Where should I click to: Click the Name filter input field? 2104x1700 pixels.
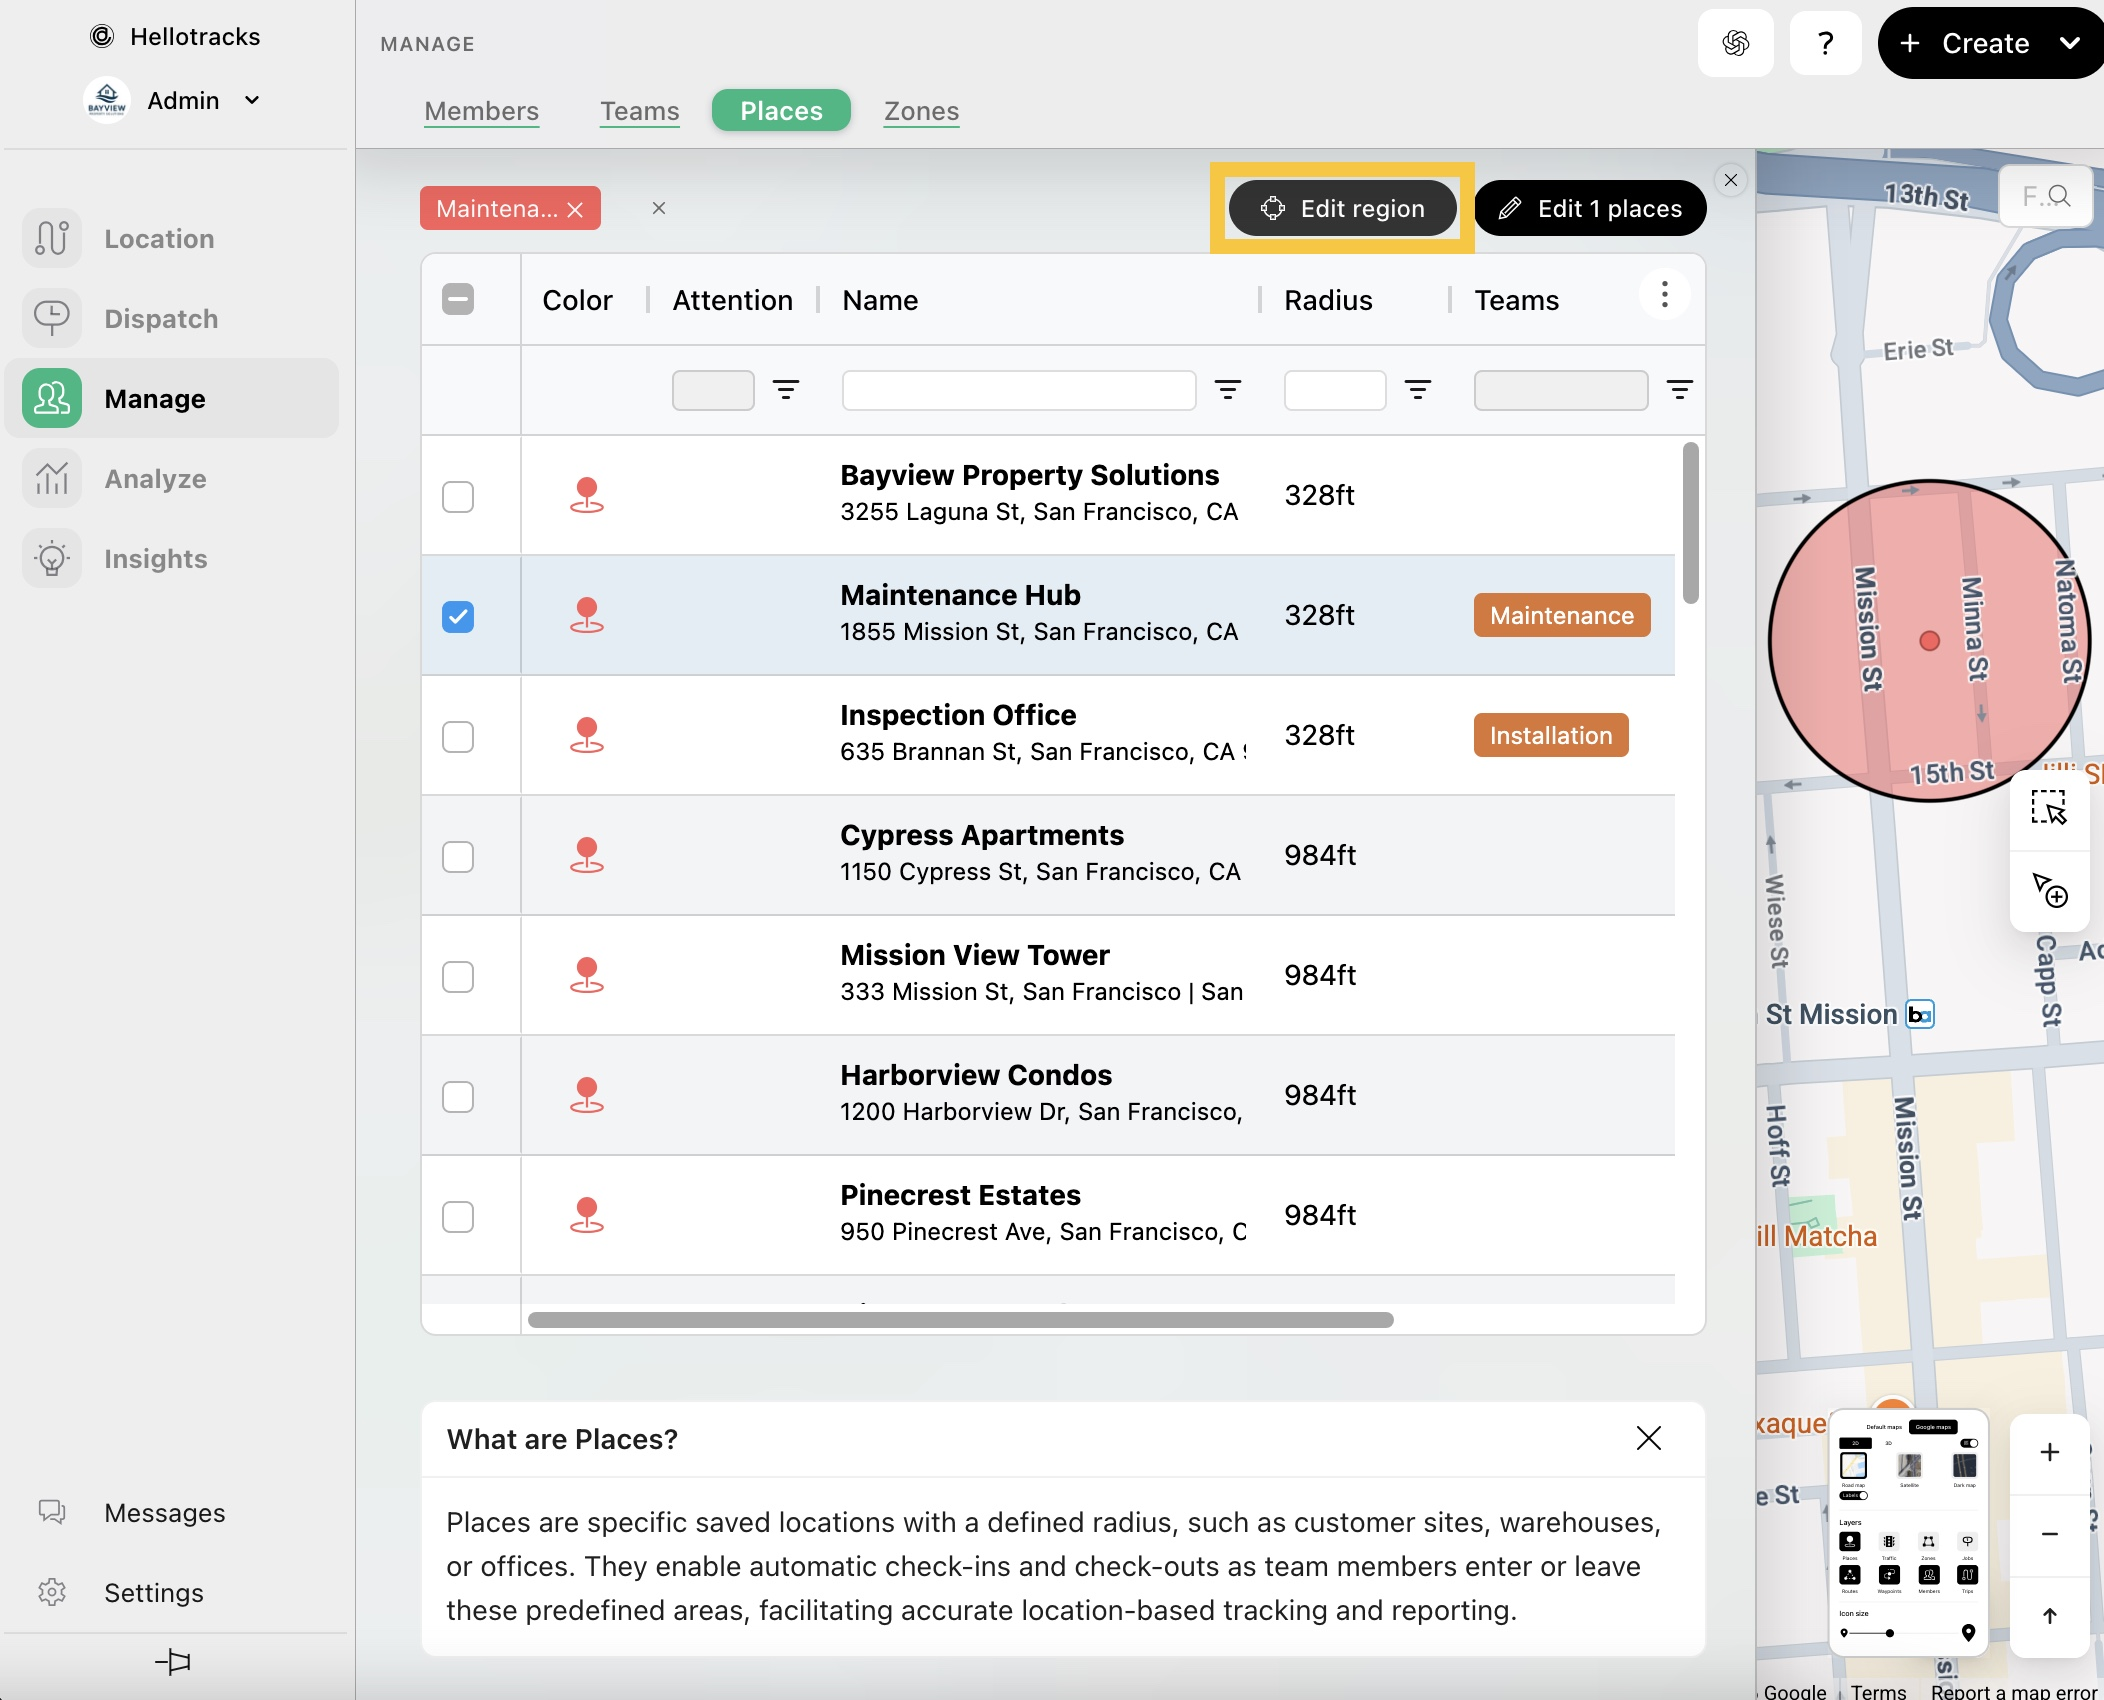[1018, 390]
